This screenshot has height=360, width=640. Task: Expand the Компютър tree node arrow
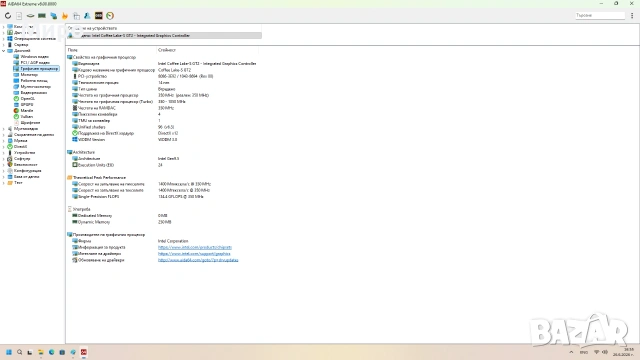click(x=4, y=27)
